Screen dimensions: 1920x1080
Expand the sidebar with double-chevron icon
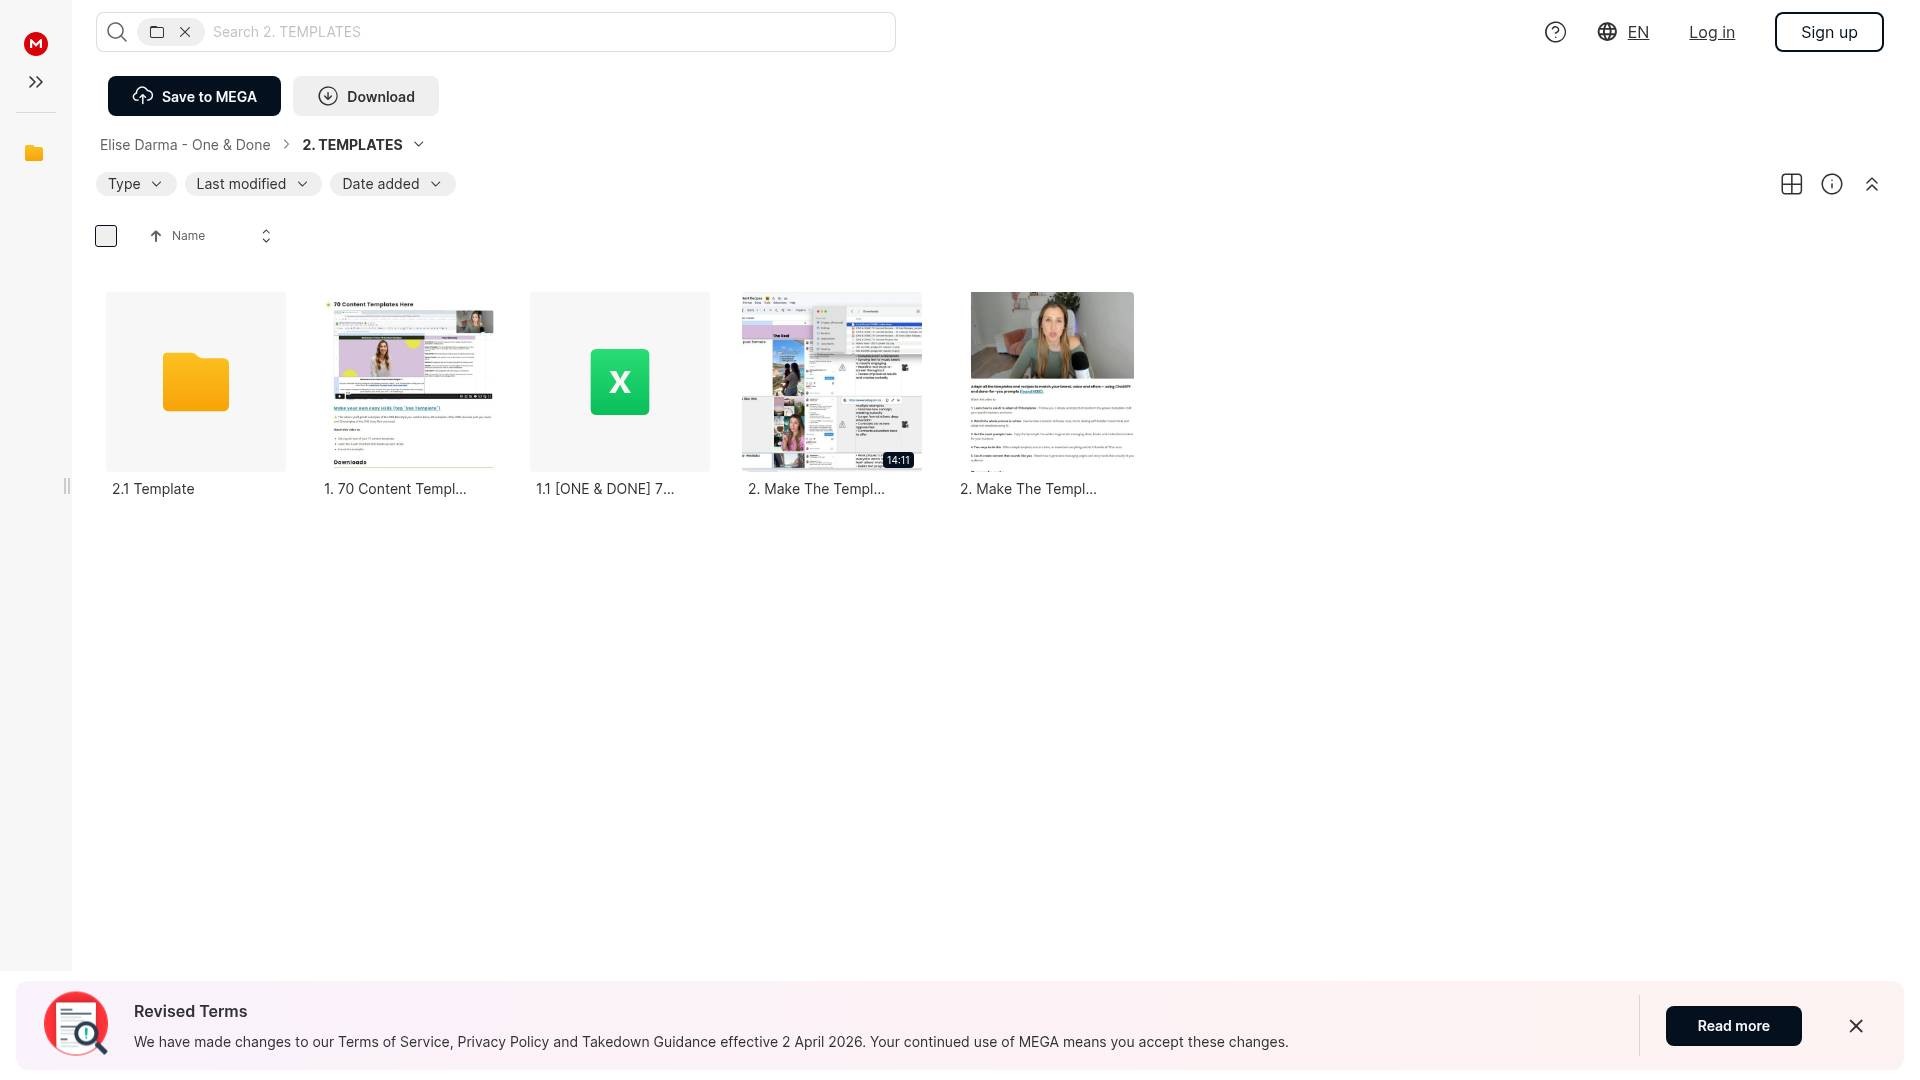coord(36,82)
